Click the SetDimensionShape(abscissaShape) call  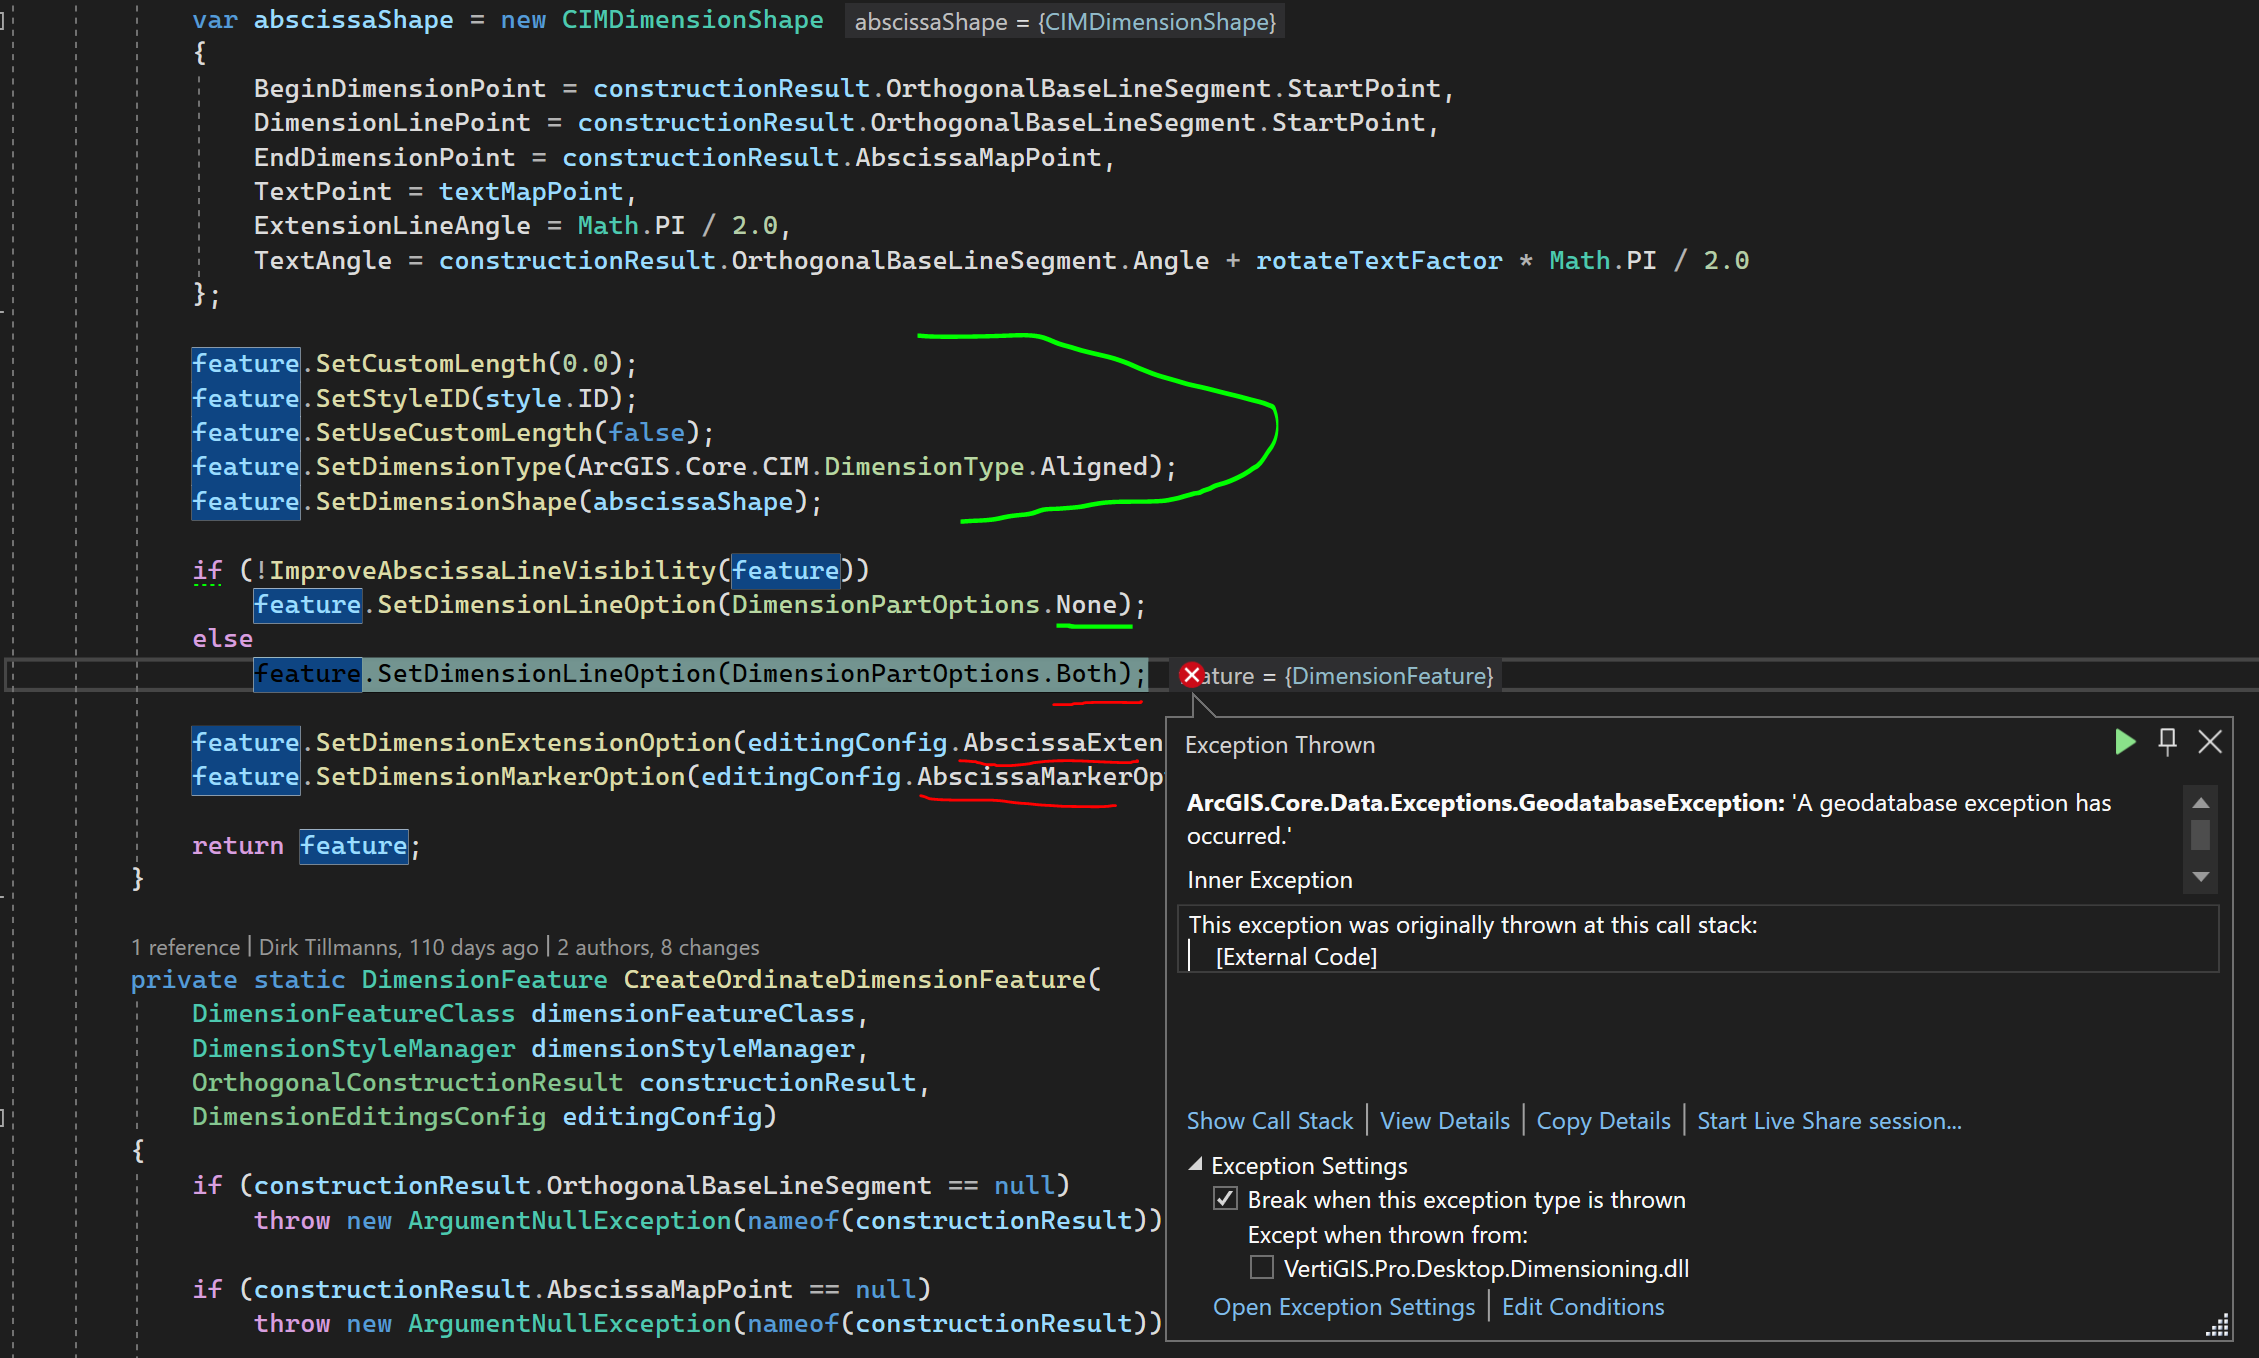pos(568,502)
